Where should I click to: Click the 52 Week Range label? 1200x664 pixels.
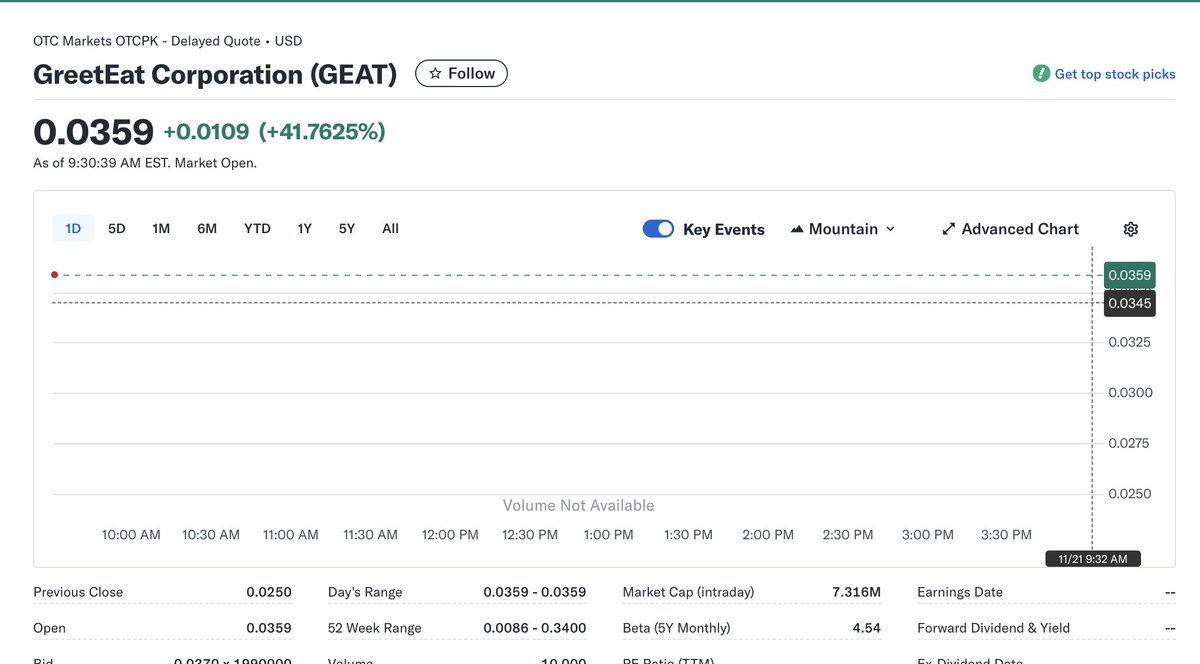(375, 628)
